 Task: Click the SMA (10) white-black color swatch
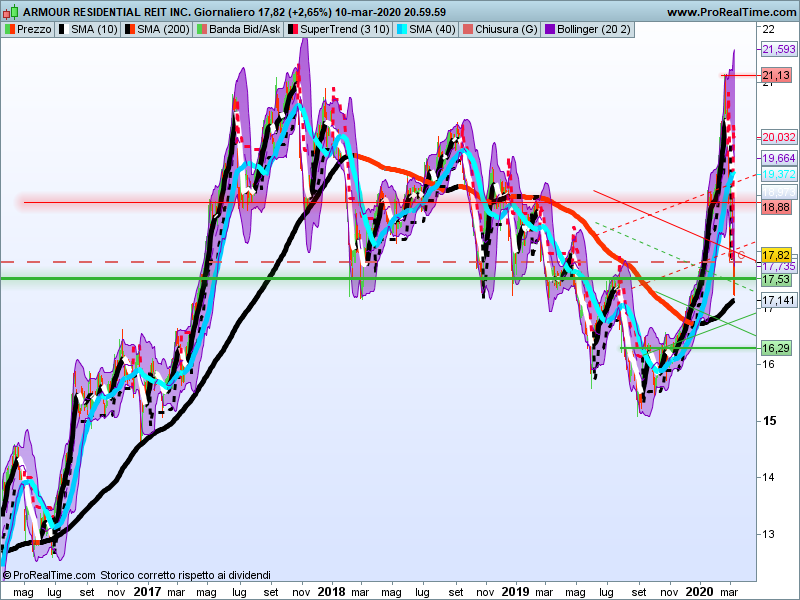[x=64, y=30]
